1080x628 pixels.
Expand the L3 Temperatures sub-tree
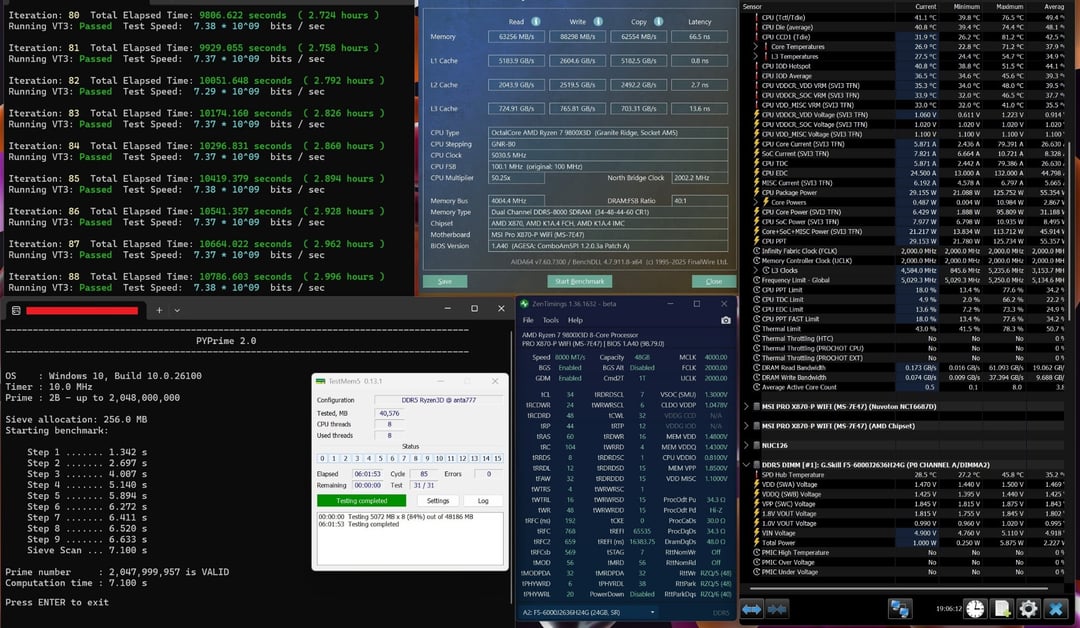[756, 56]
